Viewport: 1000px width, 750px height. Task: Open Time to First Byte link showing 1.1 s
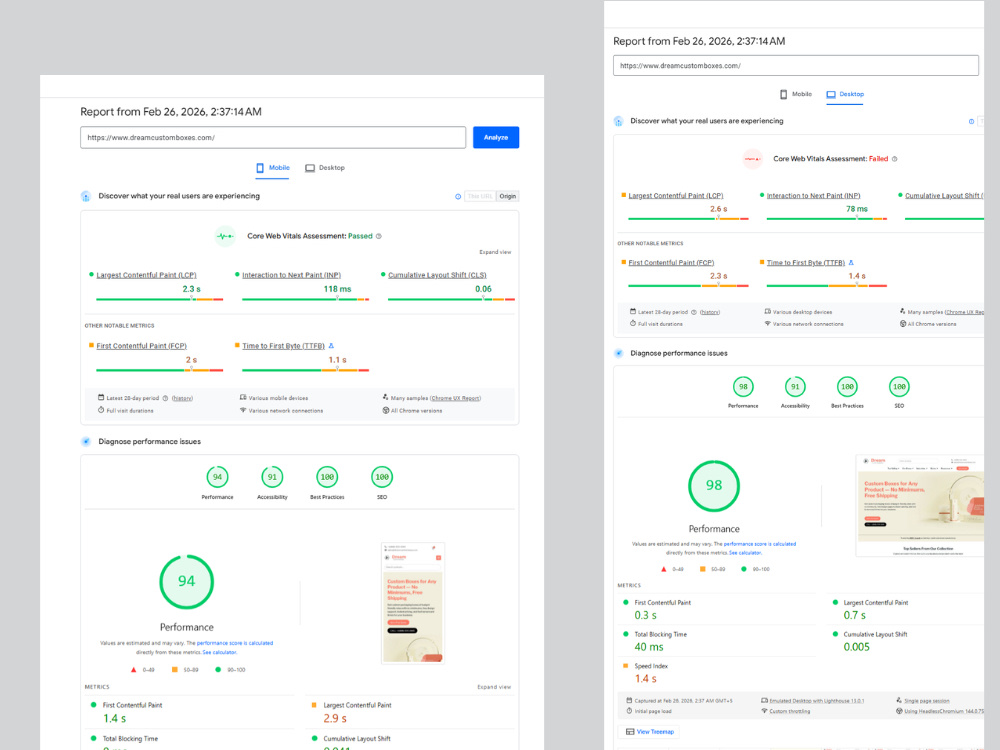283,346
